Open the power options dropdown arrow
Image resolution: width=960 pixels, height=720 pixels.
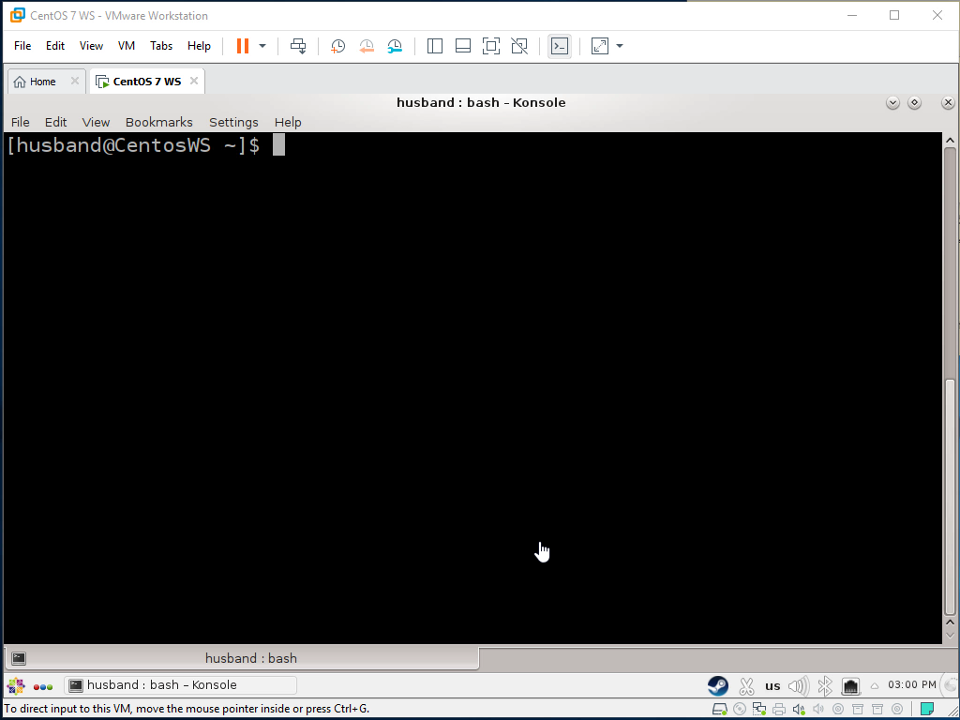coord(263,46)
